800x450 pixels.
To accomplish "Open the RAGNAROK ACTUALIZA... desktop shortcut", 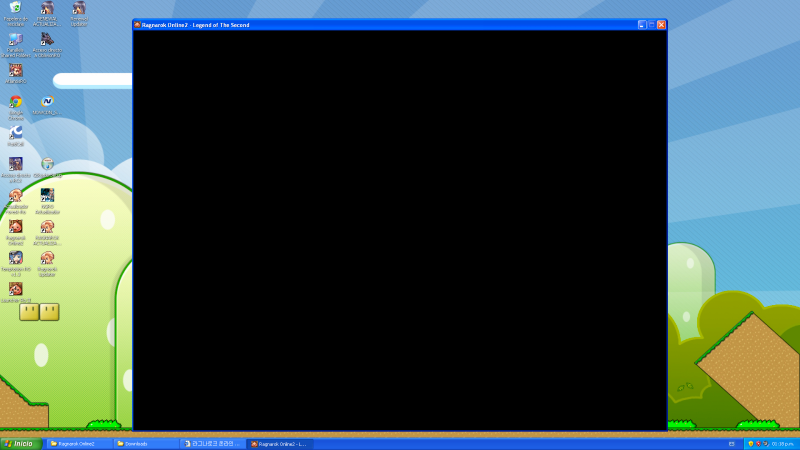I will click(47, 232).
